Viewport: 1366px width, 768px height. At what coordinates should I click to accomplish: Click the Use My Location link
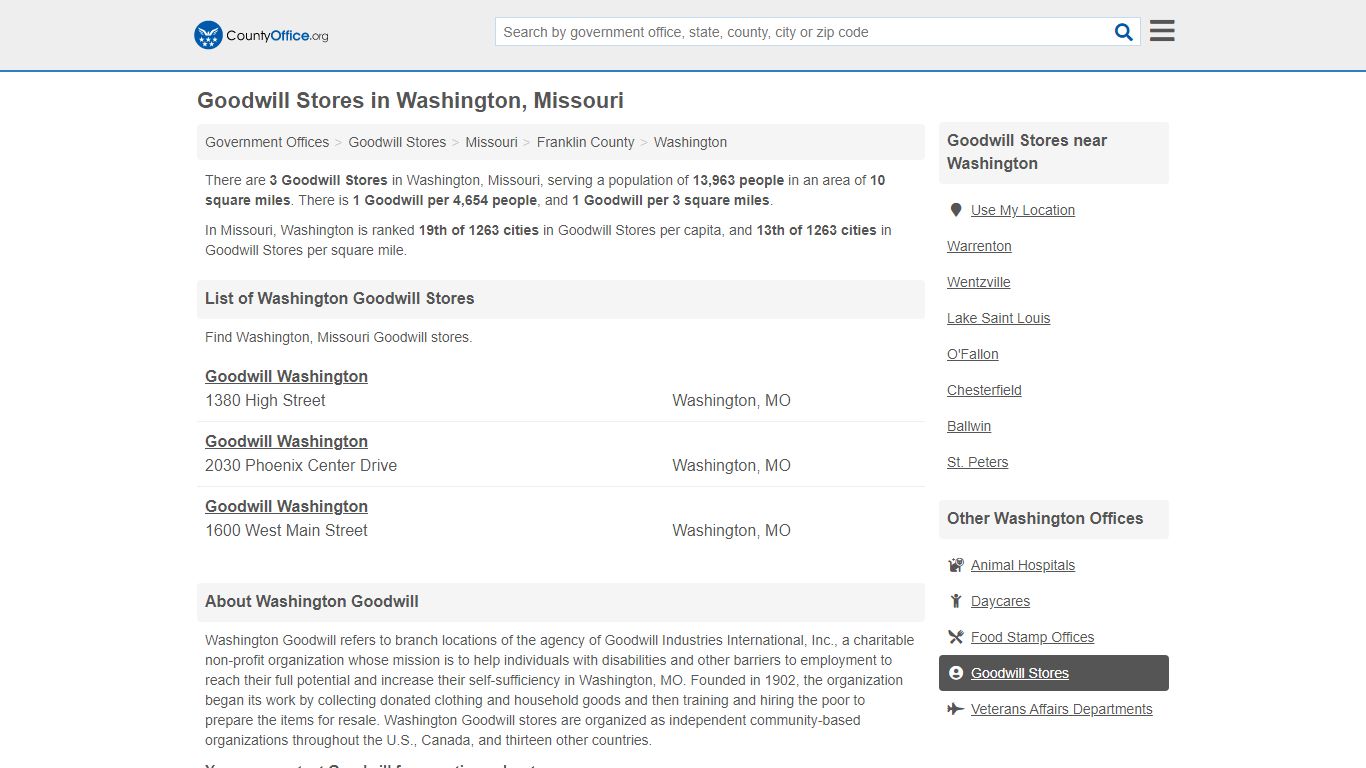(x=1023, y=210)
